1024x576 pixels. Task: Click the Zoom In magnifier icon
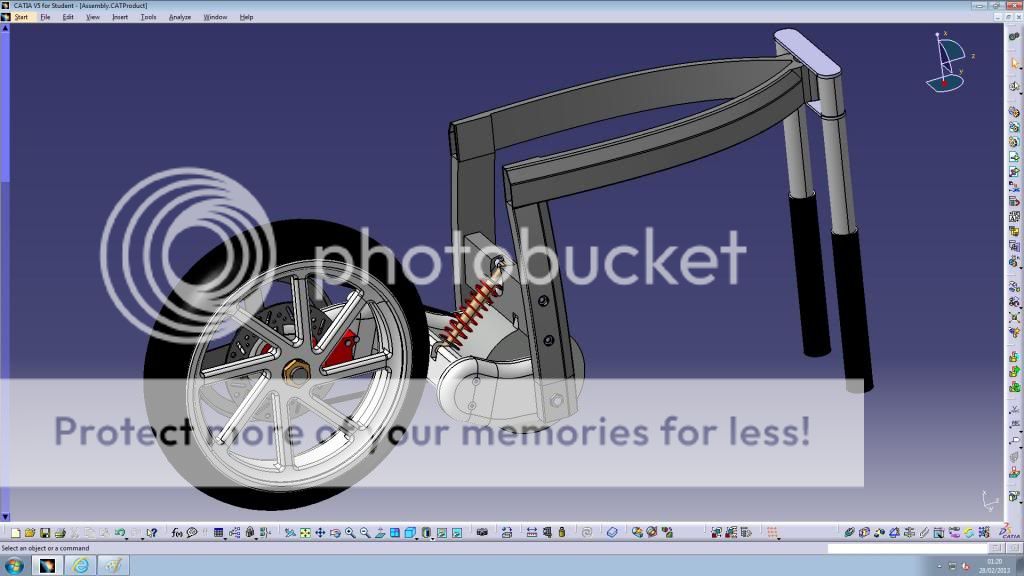coord(350,533)
